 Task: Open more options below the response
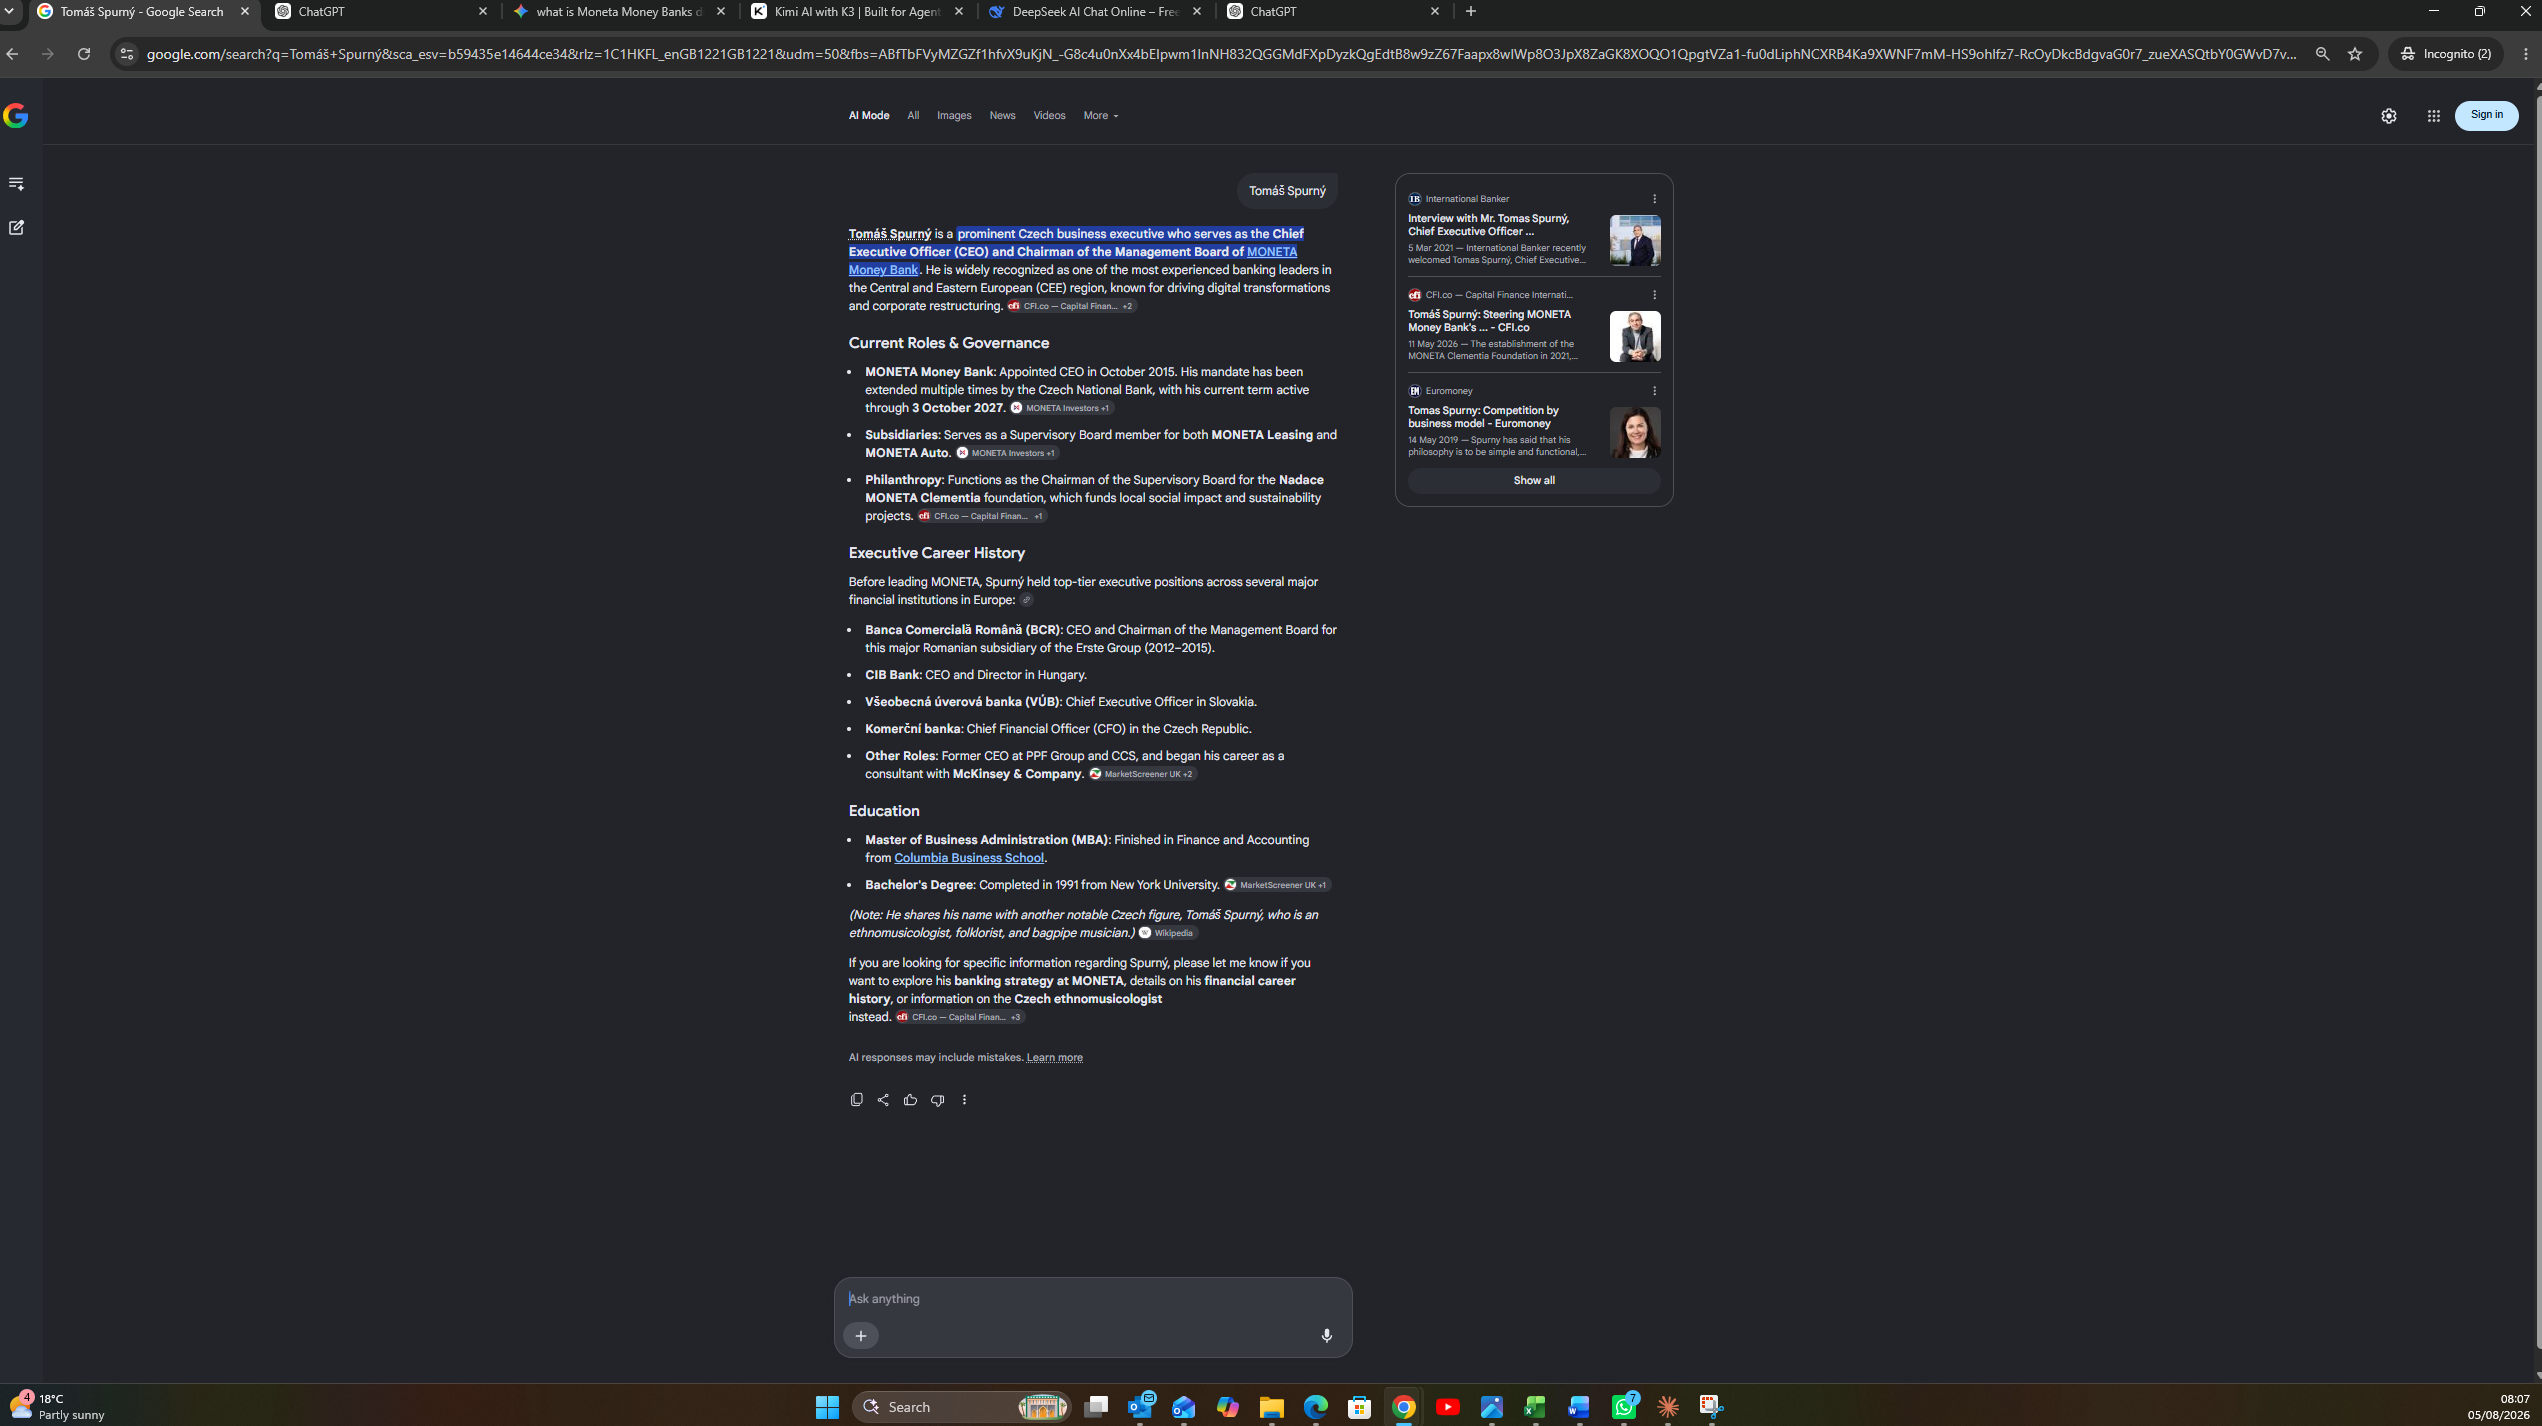pos(964,1100)
